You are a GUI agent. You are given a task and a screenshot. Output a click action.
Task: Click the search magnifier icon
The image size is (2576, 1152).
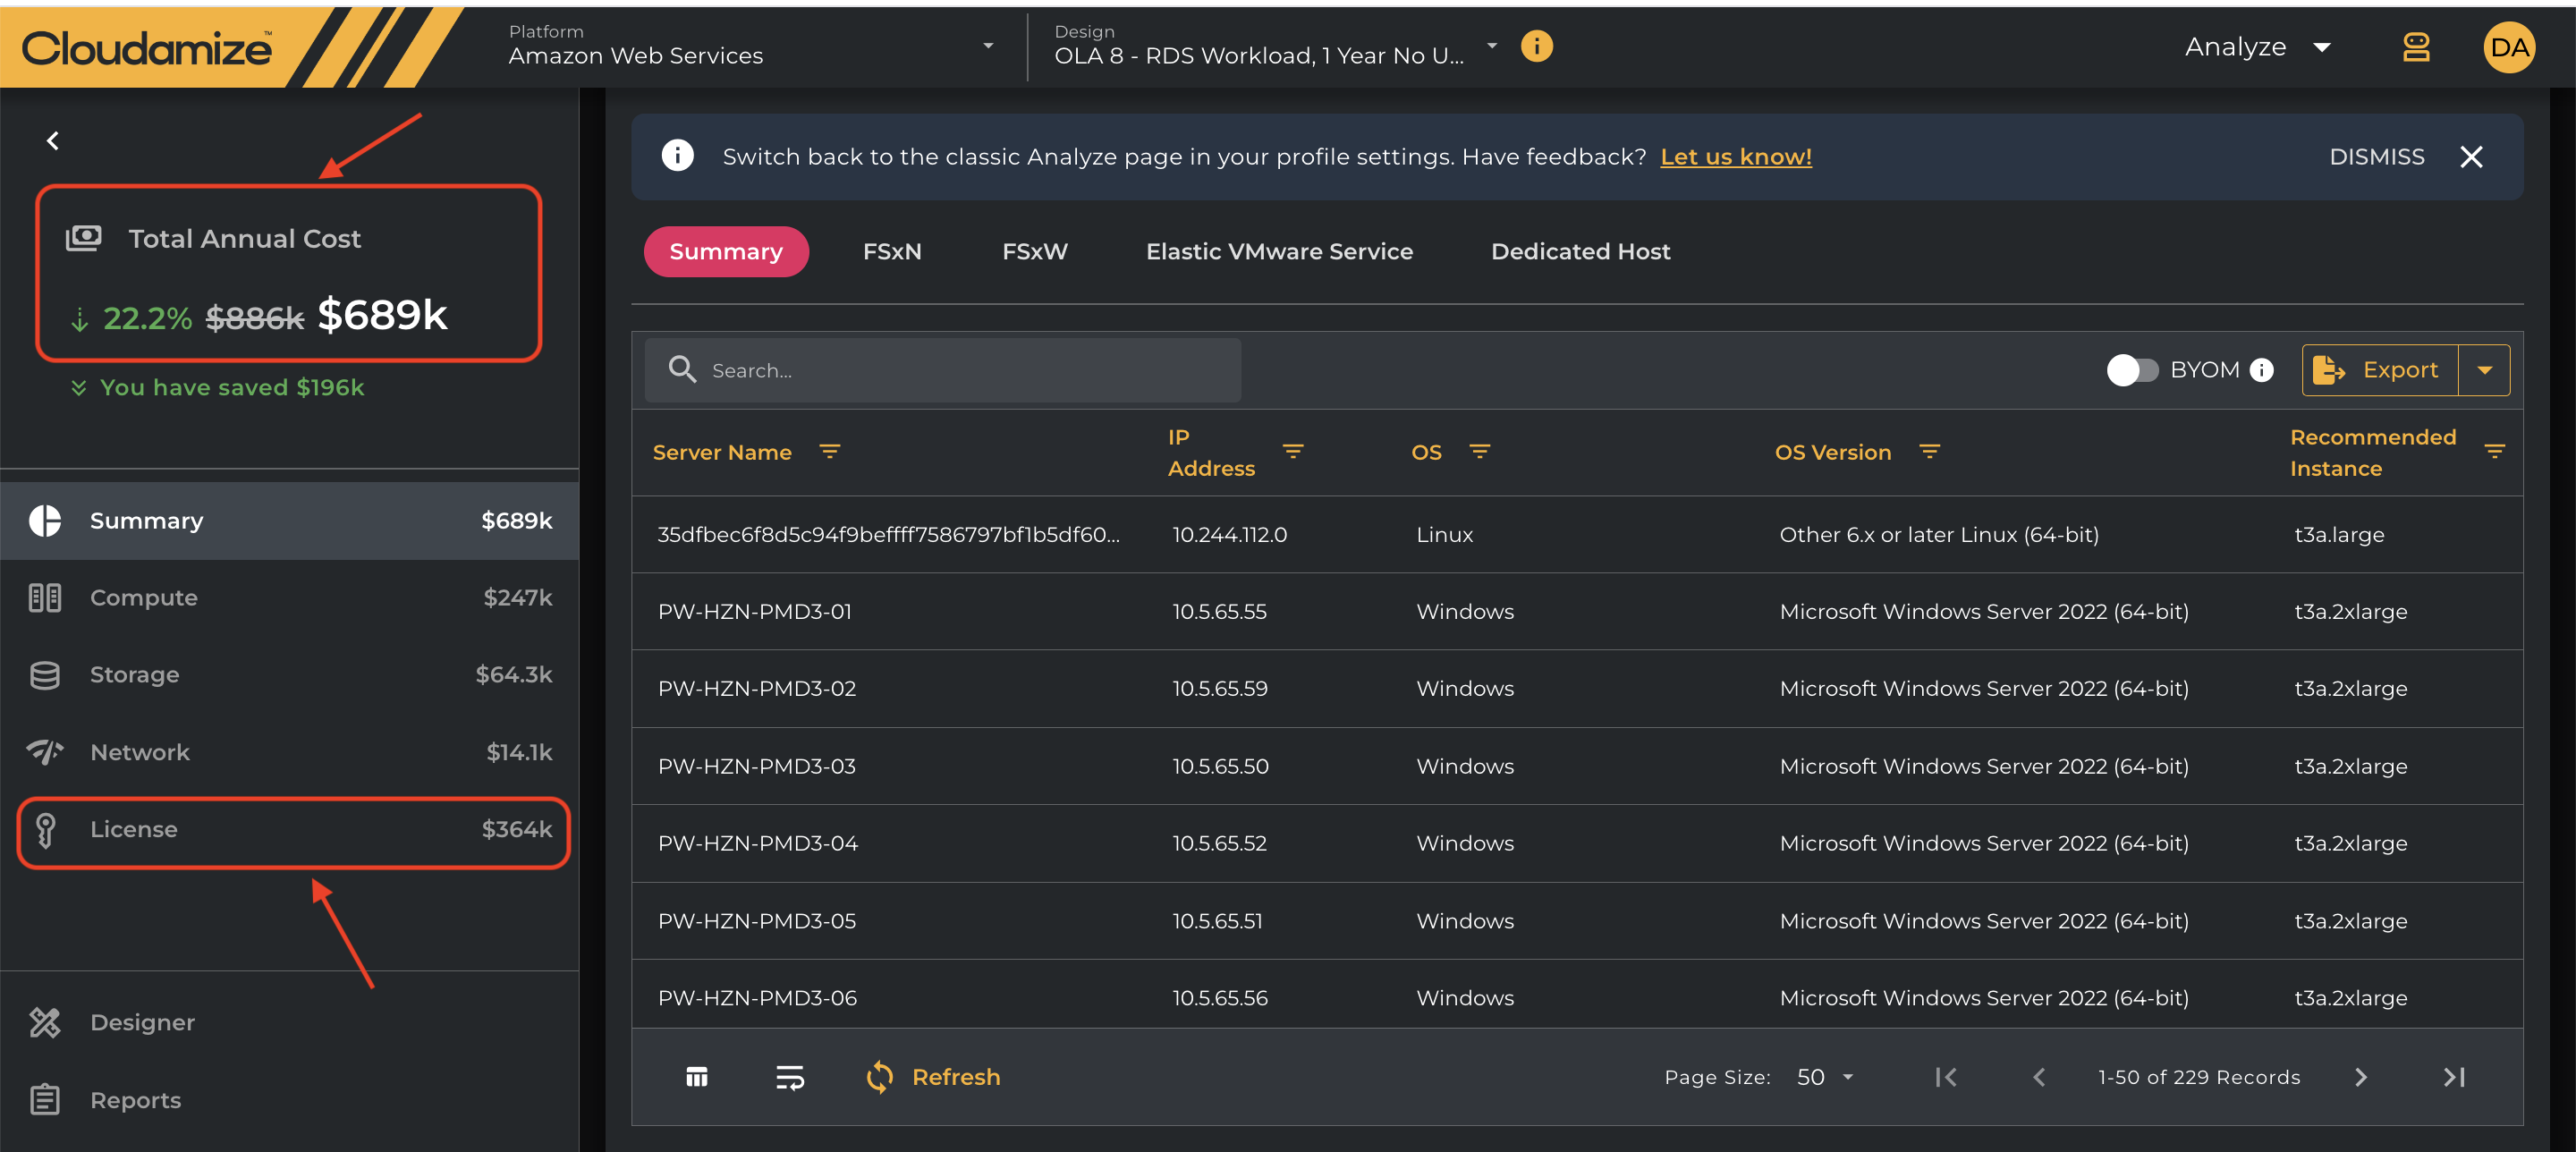[682, 370]
